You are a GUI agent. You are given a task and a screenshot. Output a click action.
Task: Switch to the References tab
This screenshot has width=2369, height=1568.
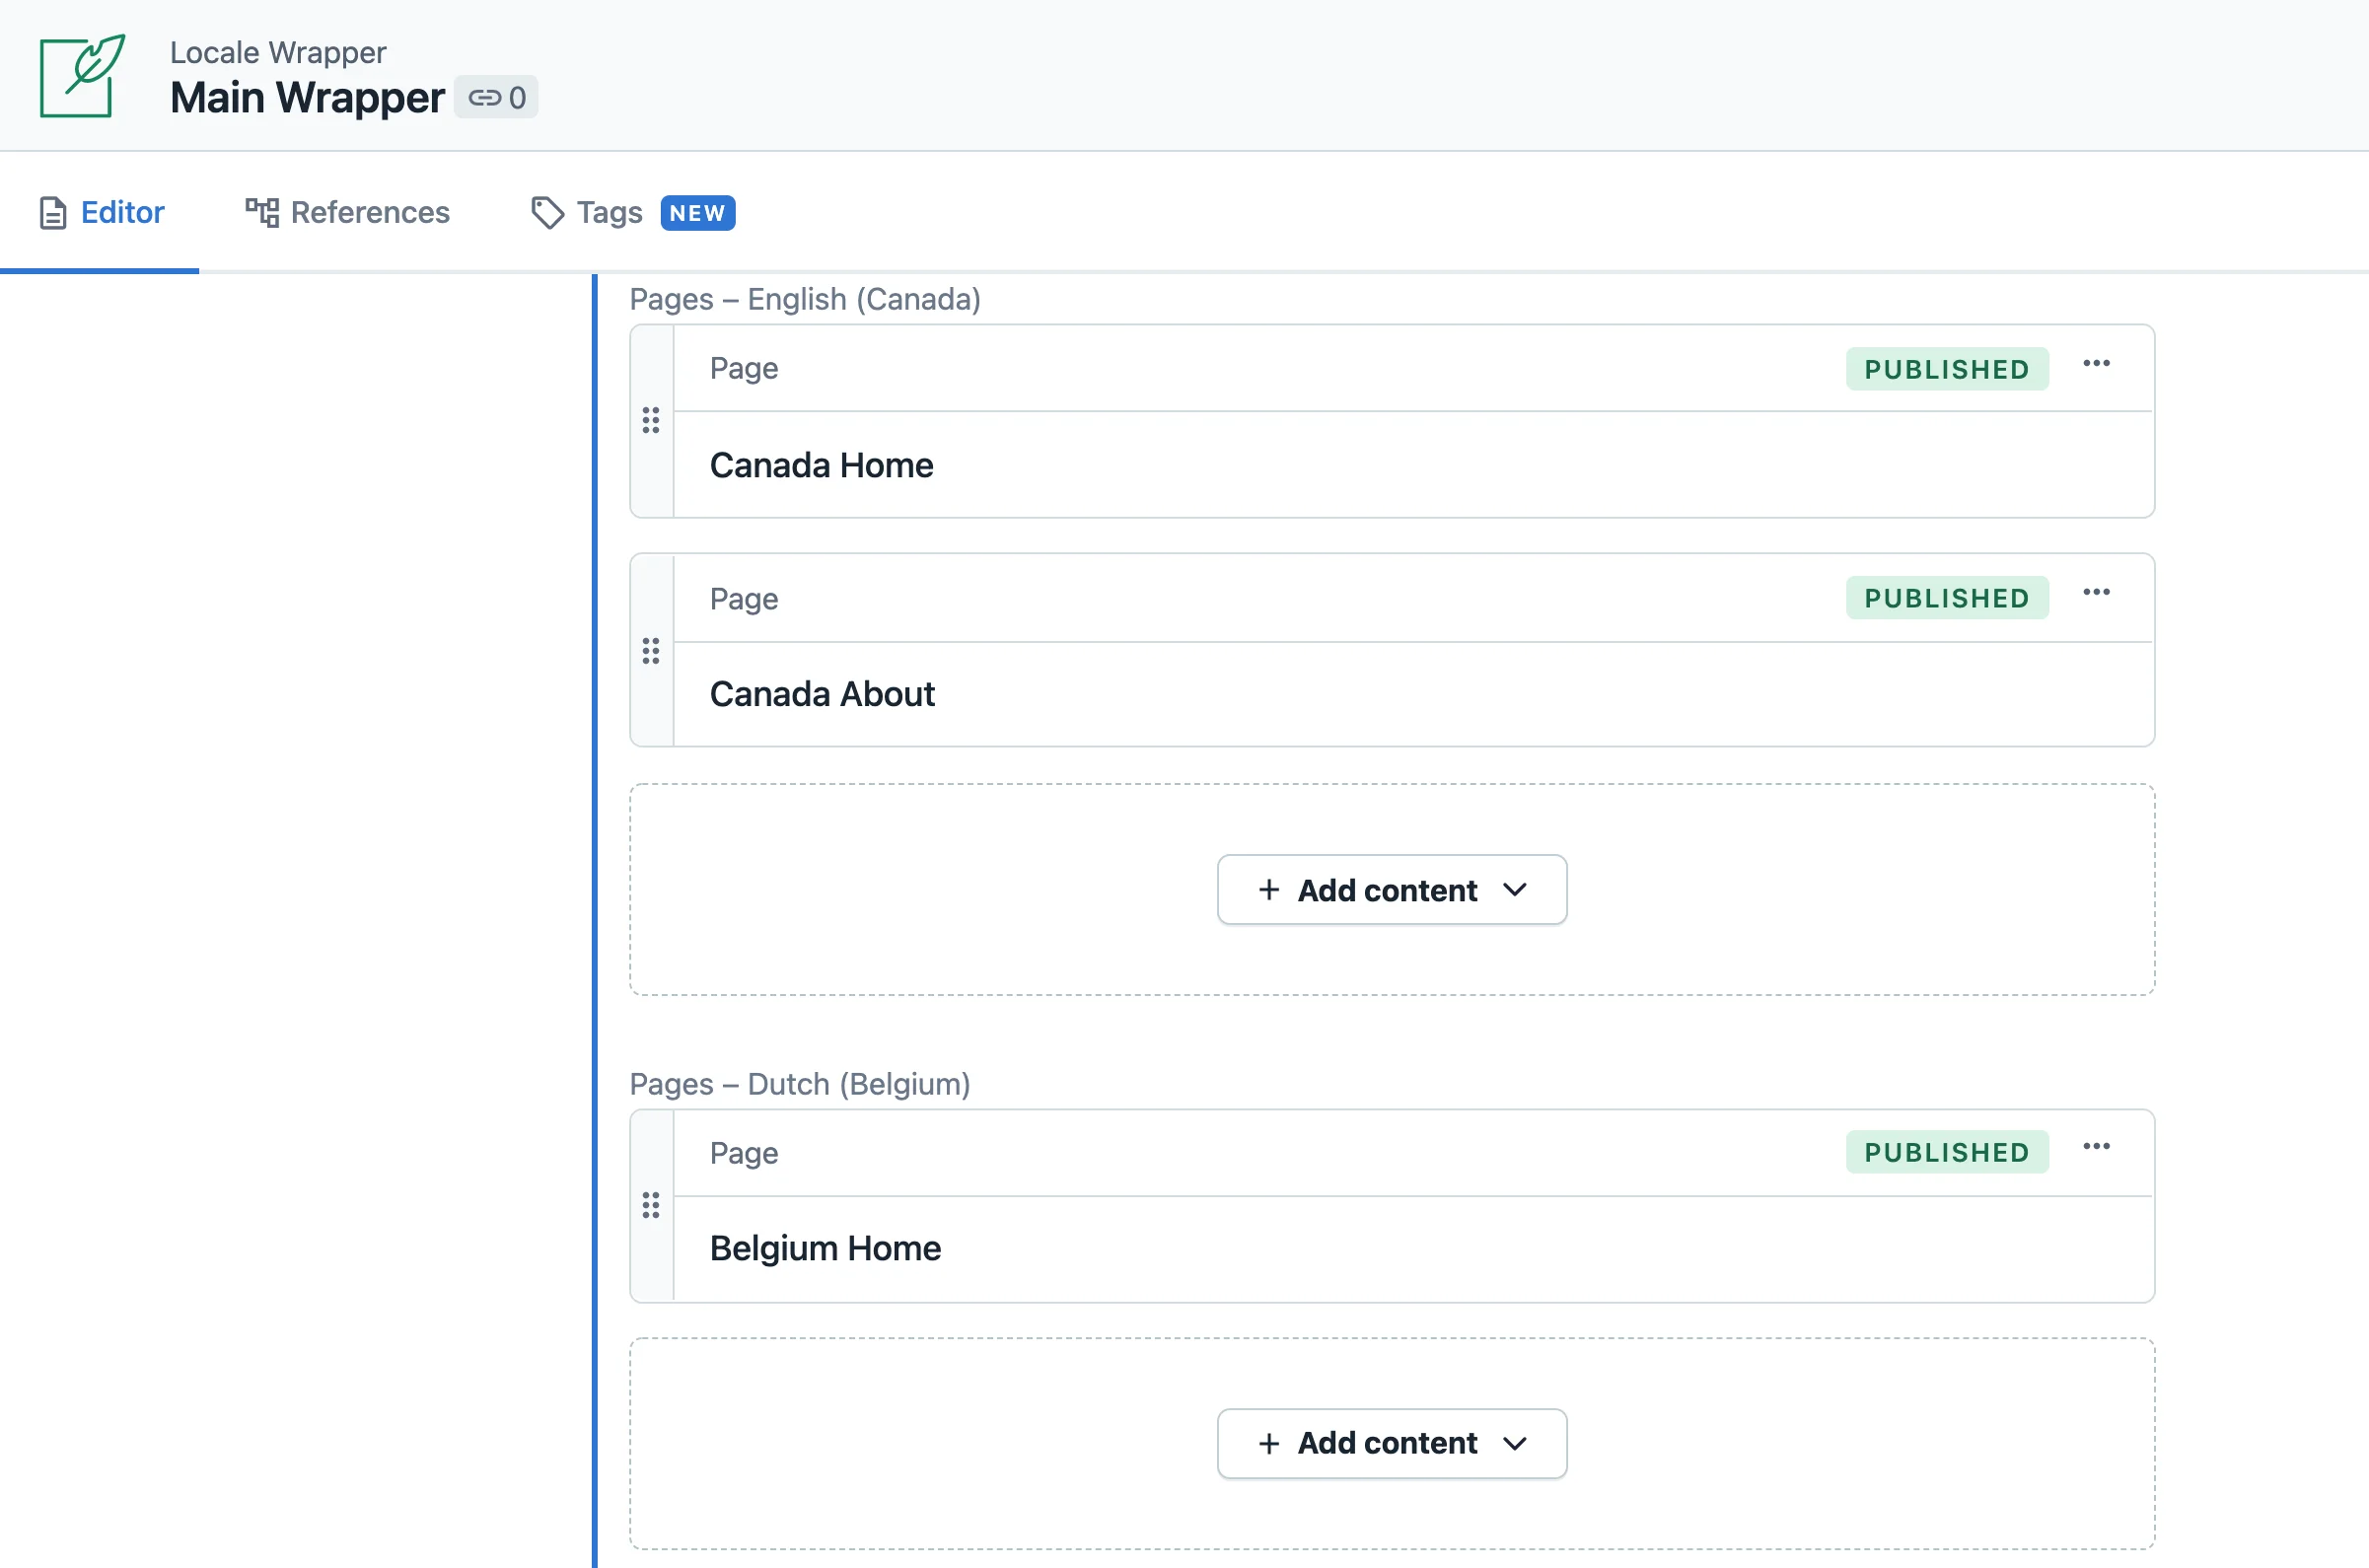pyautogui.click(x=348, y=212)
